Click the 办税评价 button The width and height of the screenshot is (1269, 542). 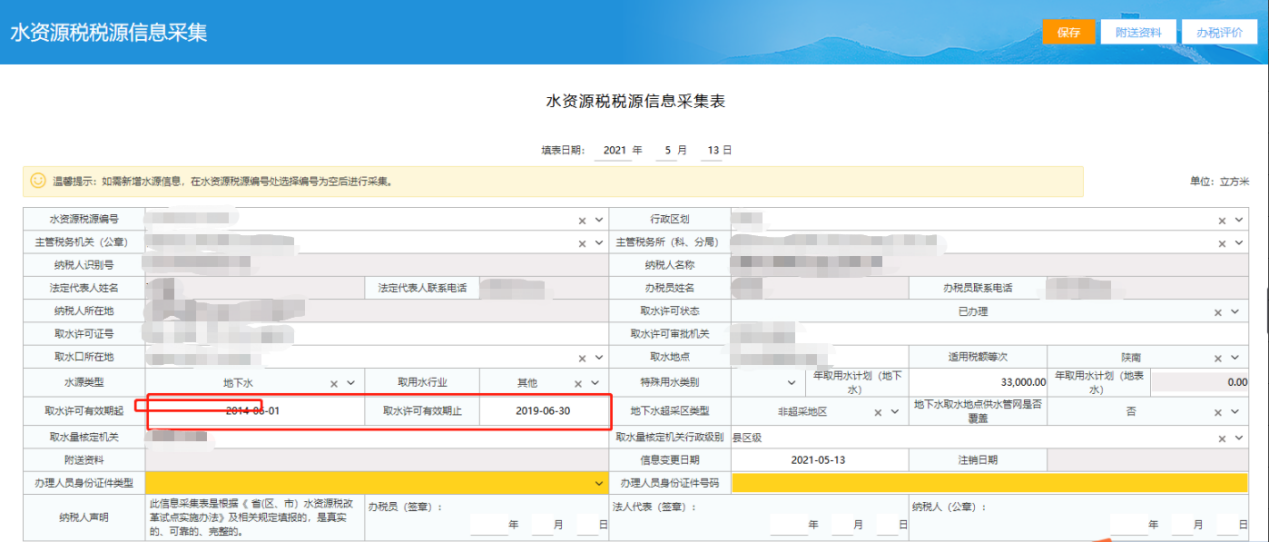click(x=1219, y=32)
